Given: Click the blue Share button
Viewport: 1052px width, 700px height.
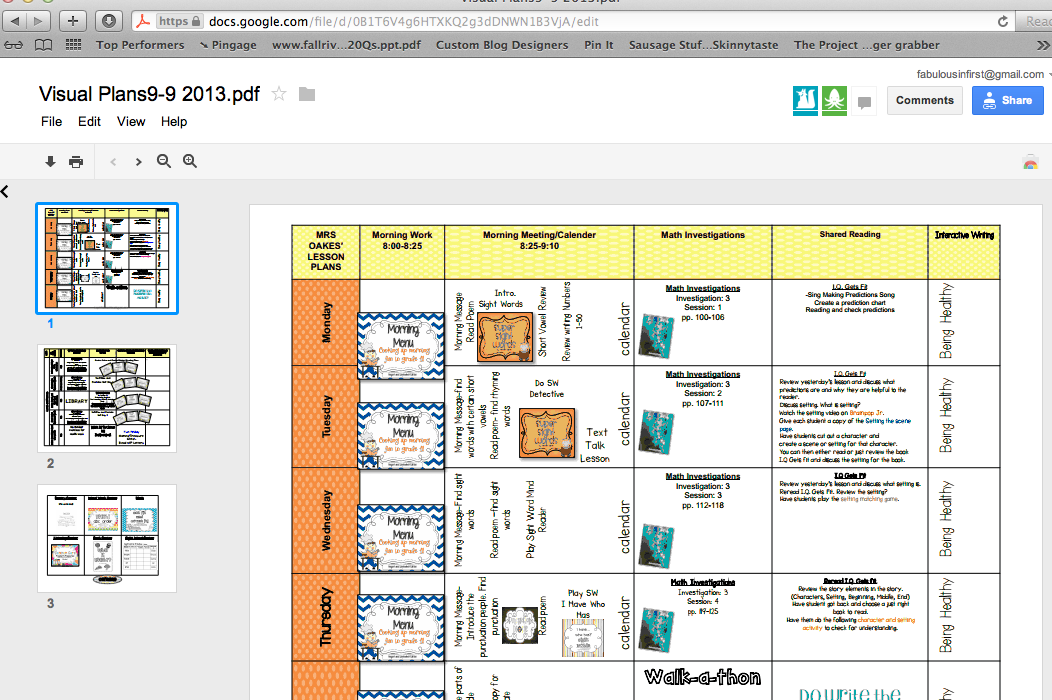Looking at the screenshot, I should pyautogui.click(x=1008, y=100).
